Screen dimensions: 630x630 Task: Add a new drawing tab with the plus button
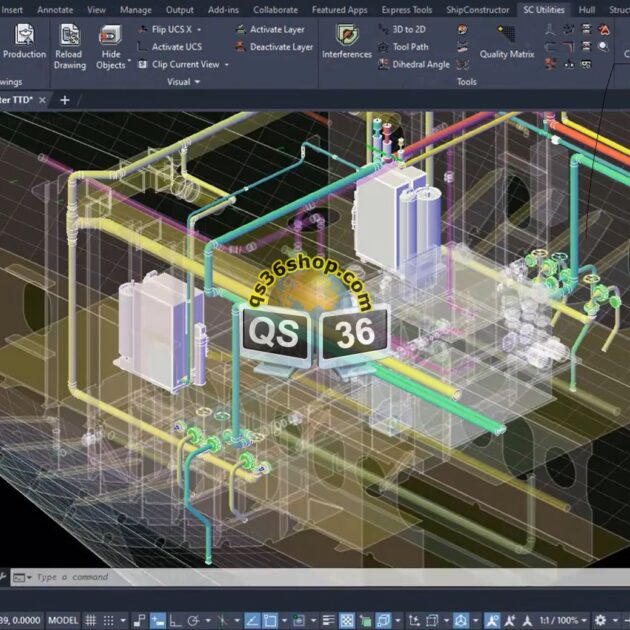(x=65, y=100)
